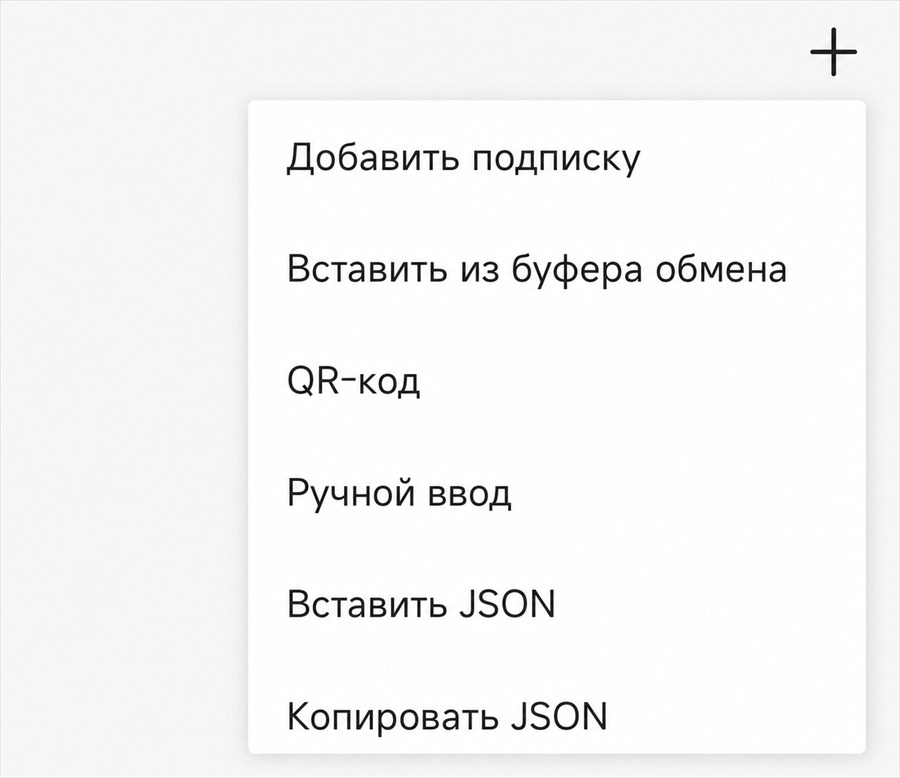This screenshot has height=778, width=900.
Task: Select "Ручной ввод" menu entry
Action: (x=557, y=492)
